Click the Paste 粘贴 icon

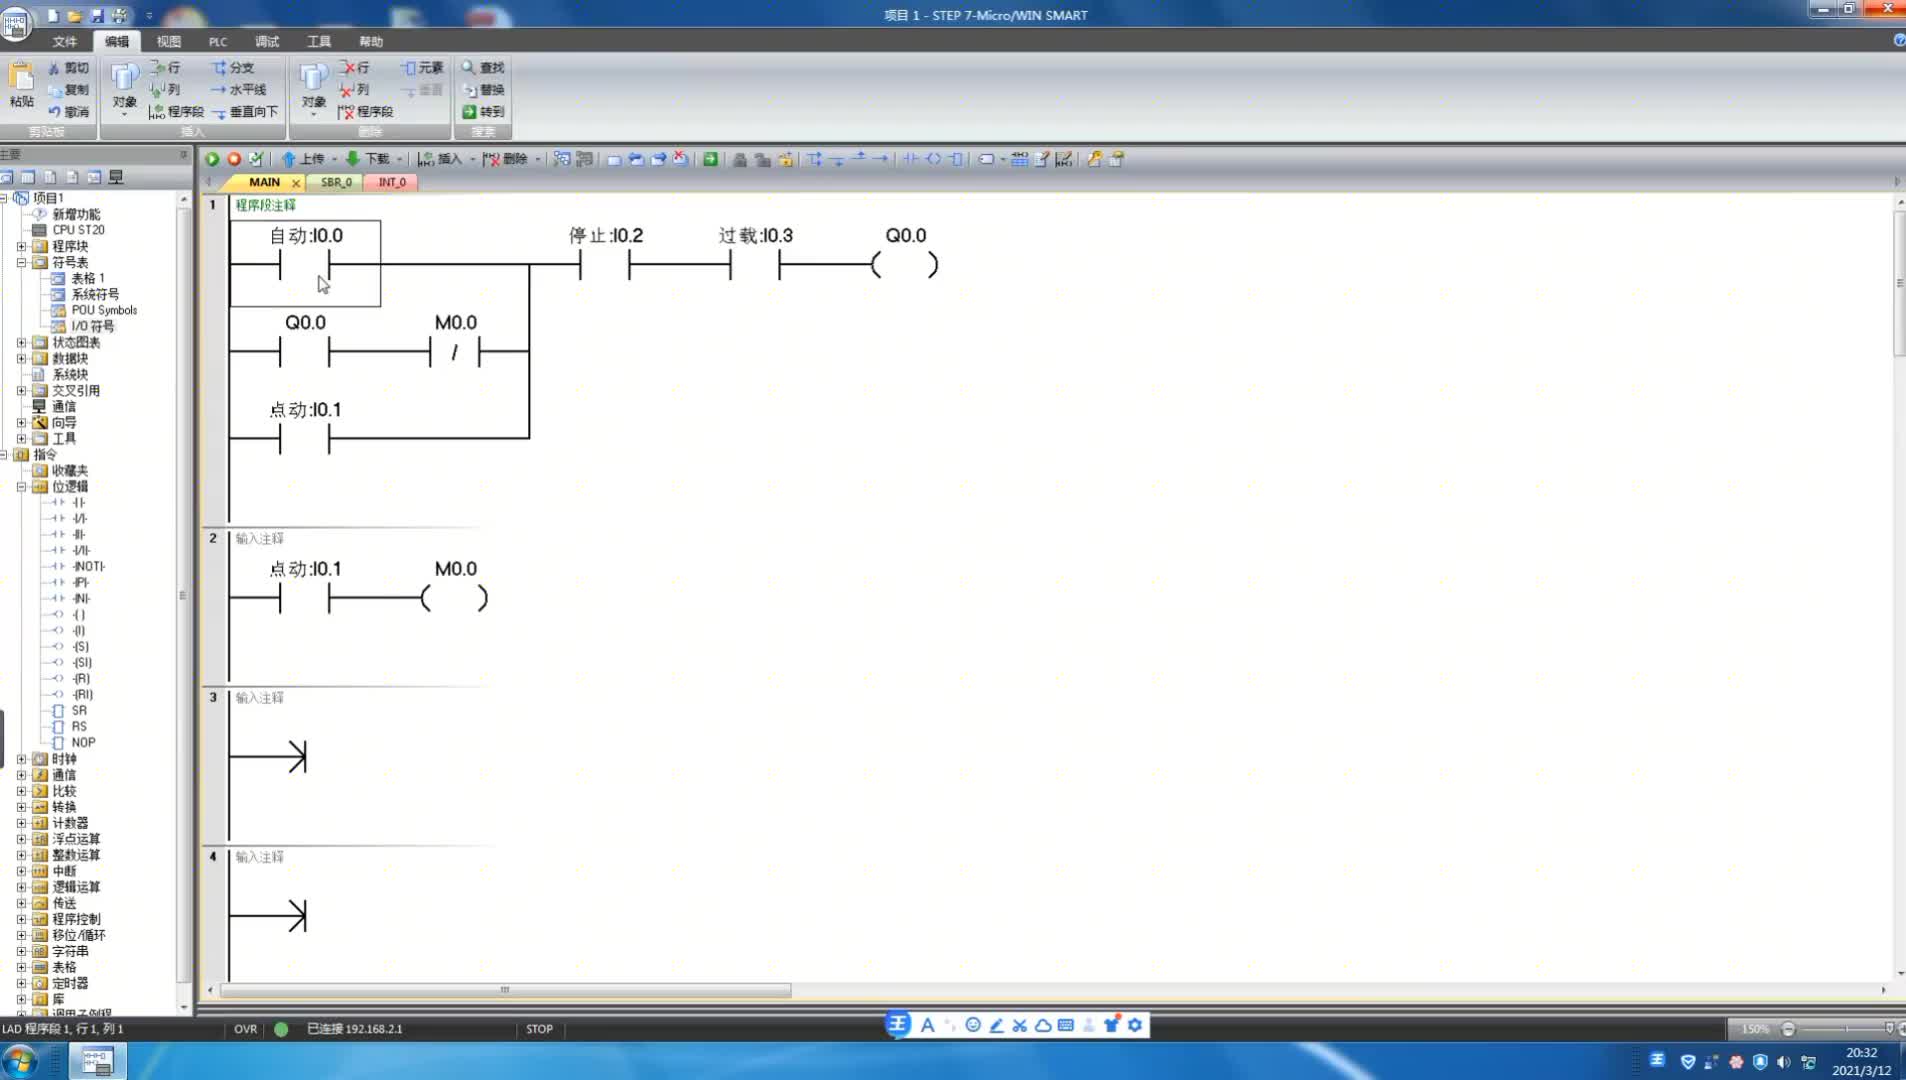pos(21,85)
